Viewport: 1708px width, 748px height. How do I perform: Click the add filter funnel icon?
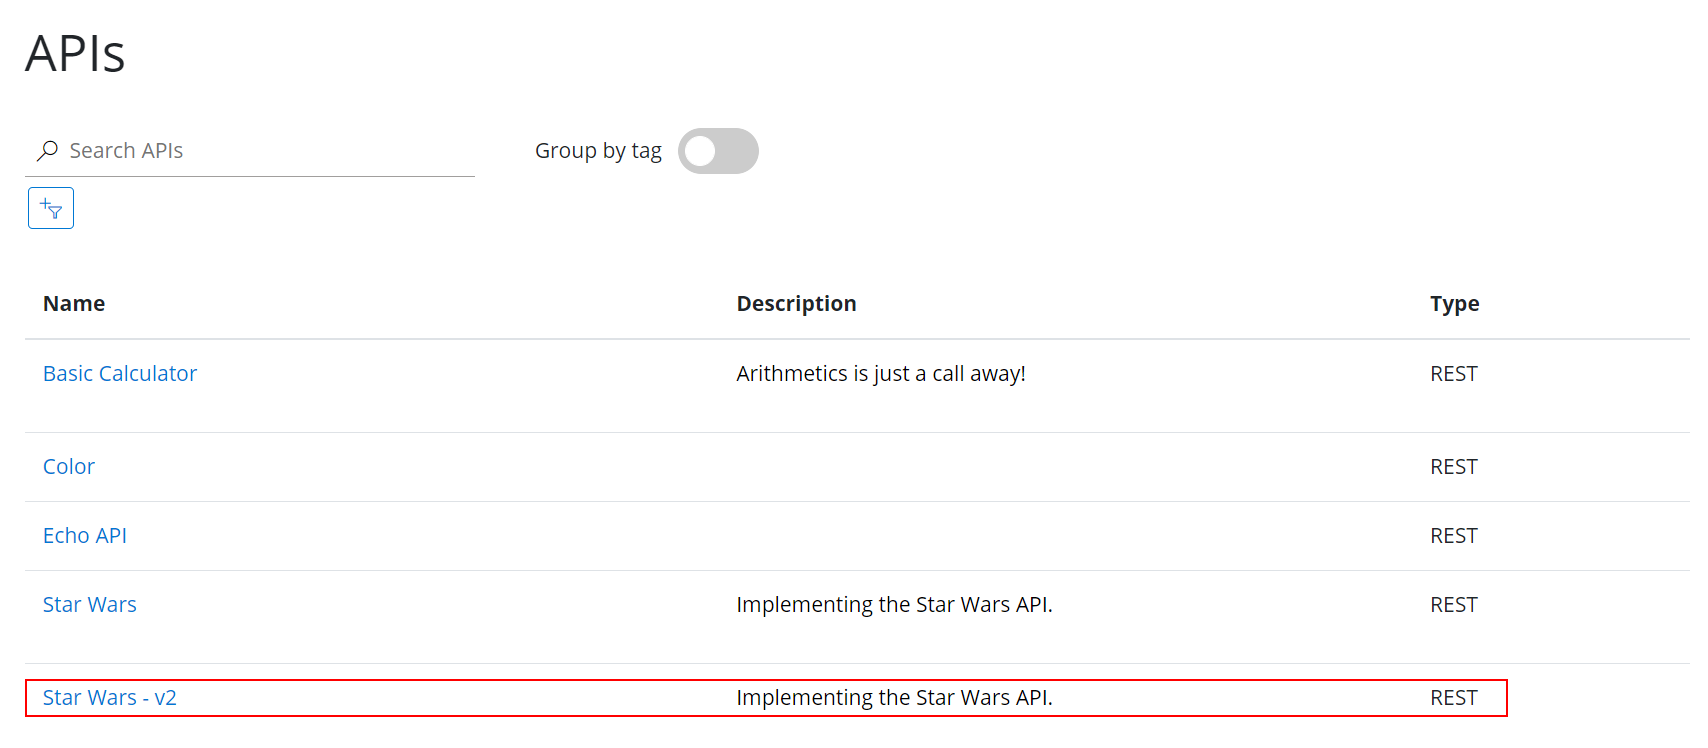tap(51, 208)
